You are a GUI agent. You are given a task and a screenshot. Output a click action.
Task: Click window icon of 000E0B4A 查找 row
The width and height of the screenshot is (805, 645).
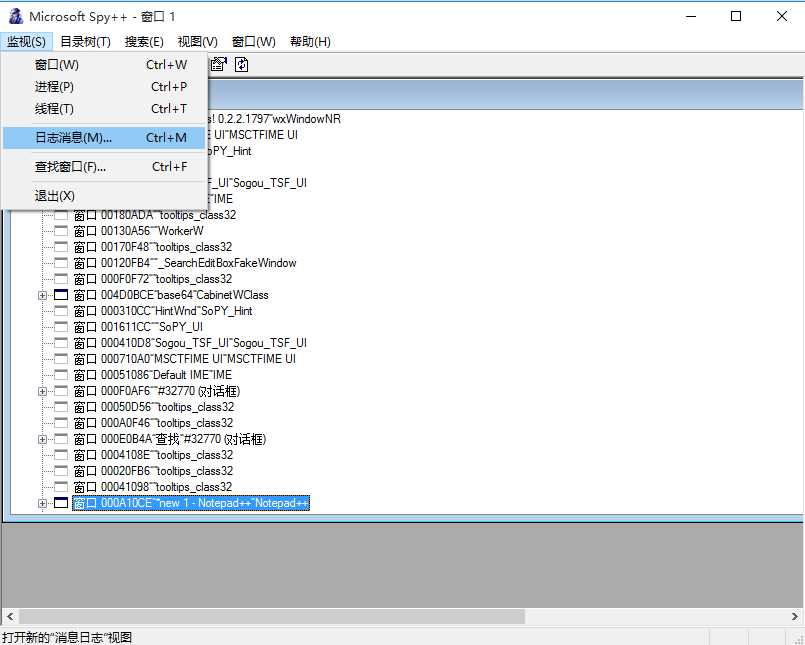(x=61, y=439)
